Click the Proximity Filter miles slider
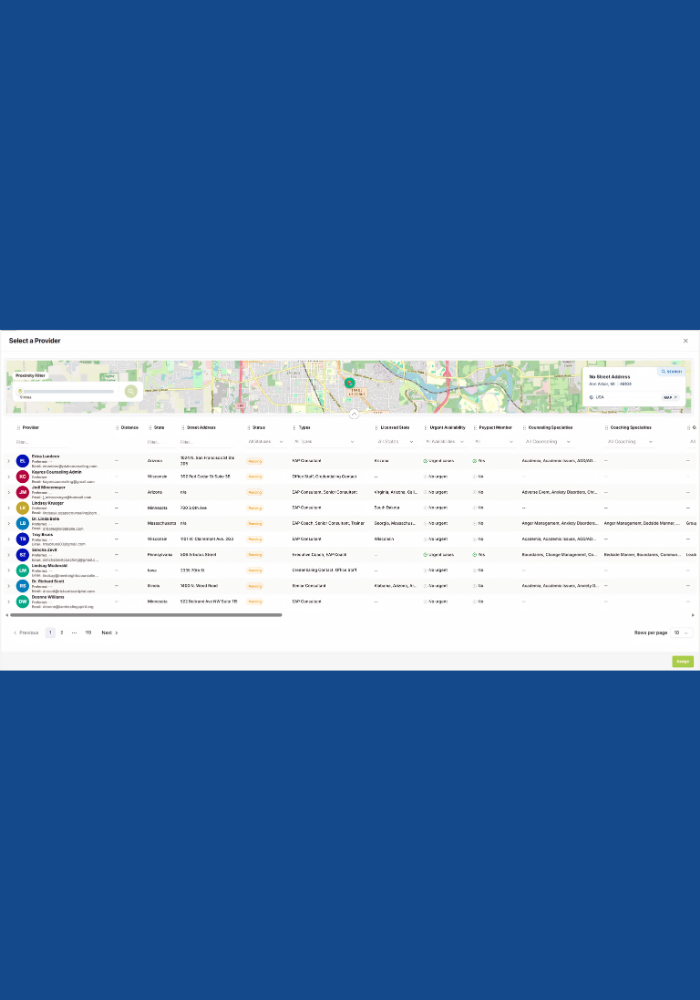 (x=69, y=392)
